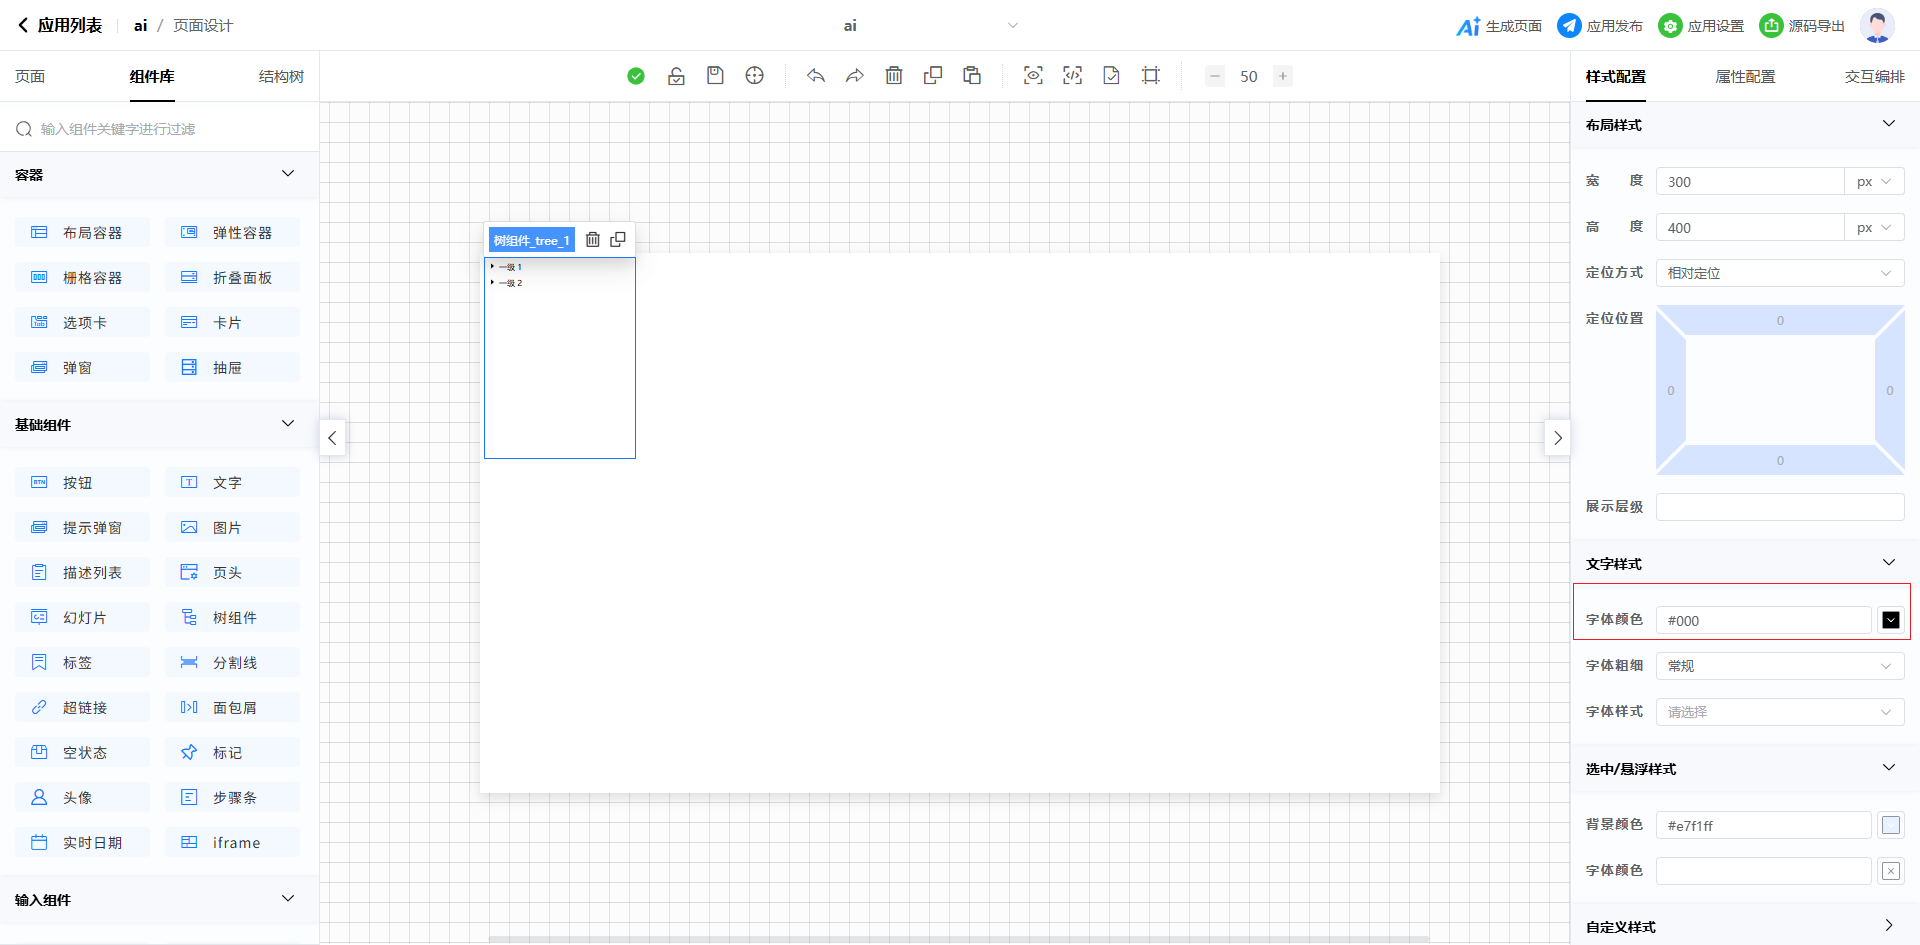Viewport: 1920px width, 945px height.
Task: Switch to the 属性配置 tab
Action: (1745, 77)
